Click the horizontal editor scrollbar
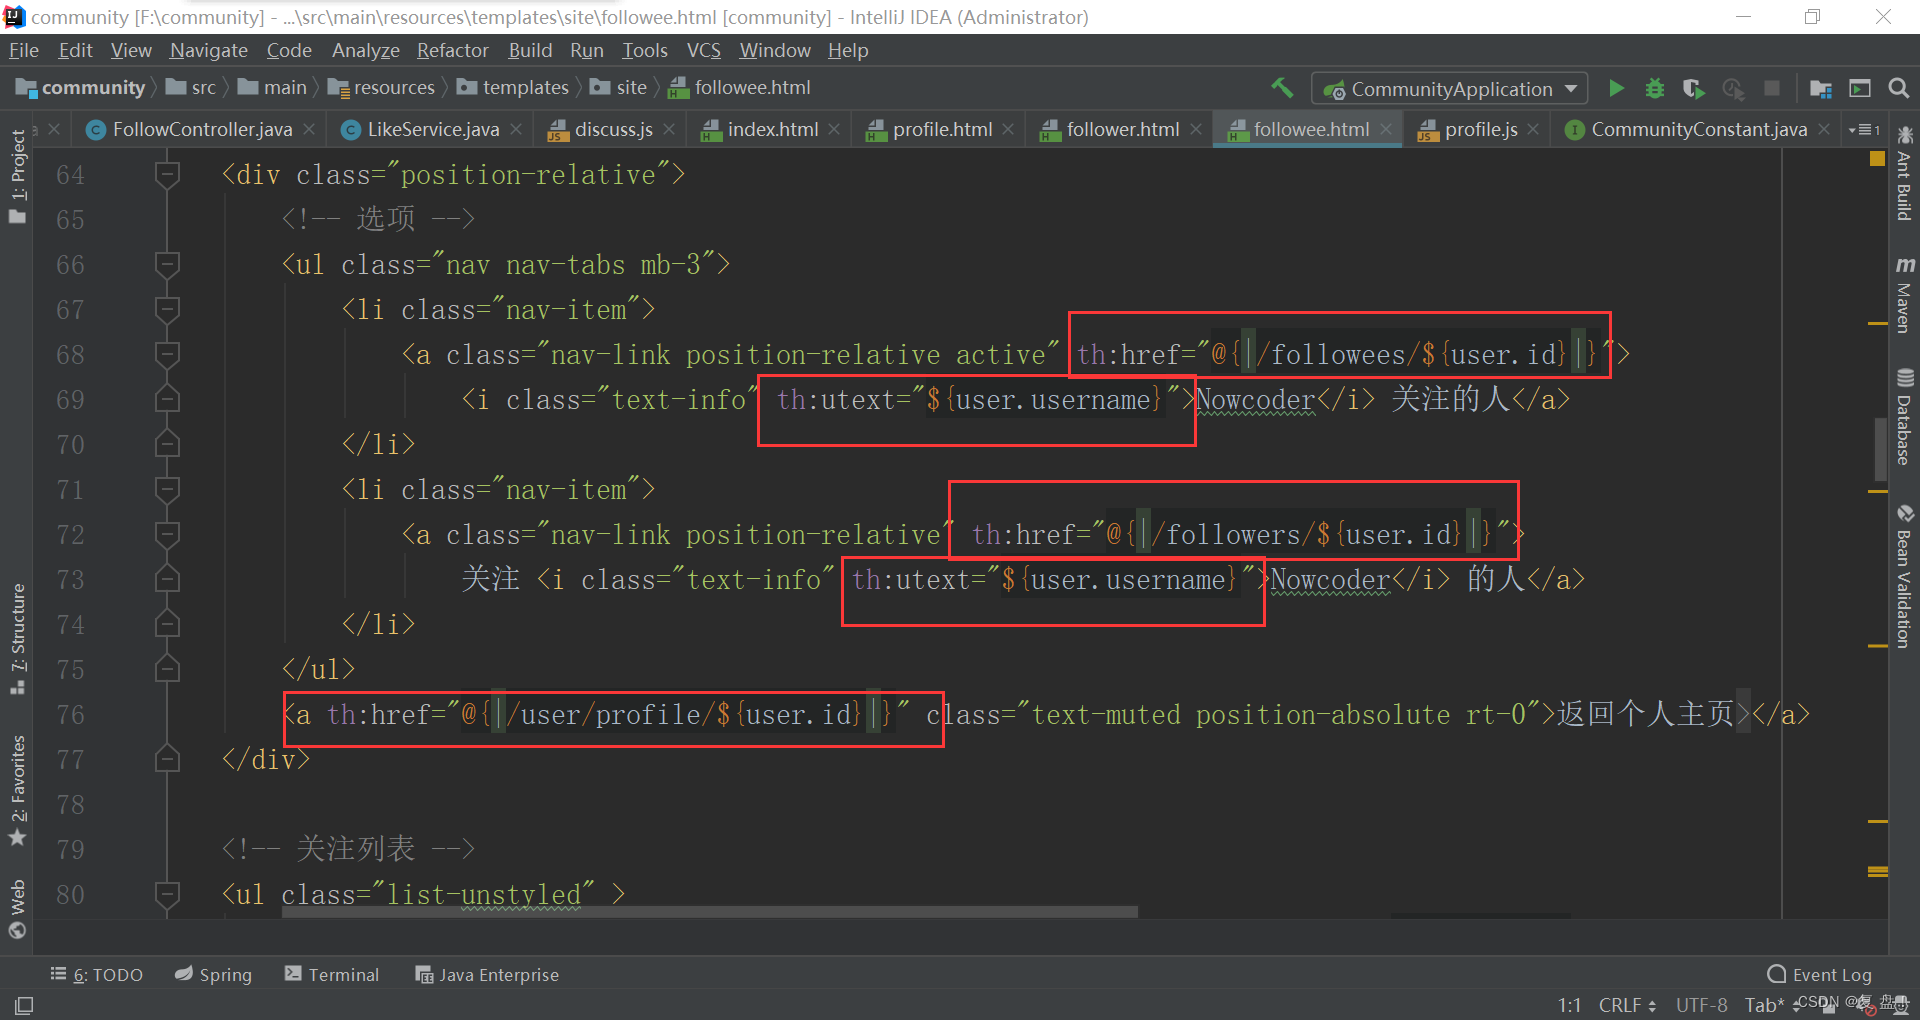Viewport: 1920px width, 1020px height. 710,912
